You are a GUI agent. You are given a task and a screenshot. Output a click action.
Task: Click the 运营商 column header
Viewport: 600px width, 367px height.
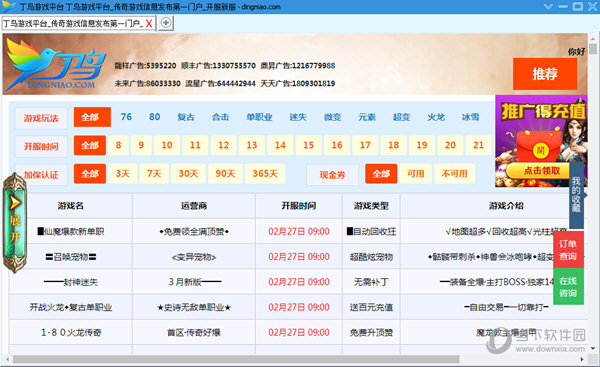194,206
